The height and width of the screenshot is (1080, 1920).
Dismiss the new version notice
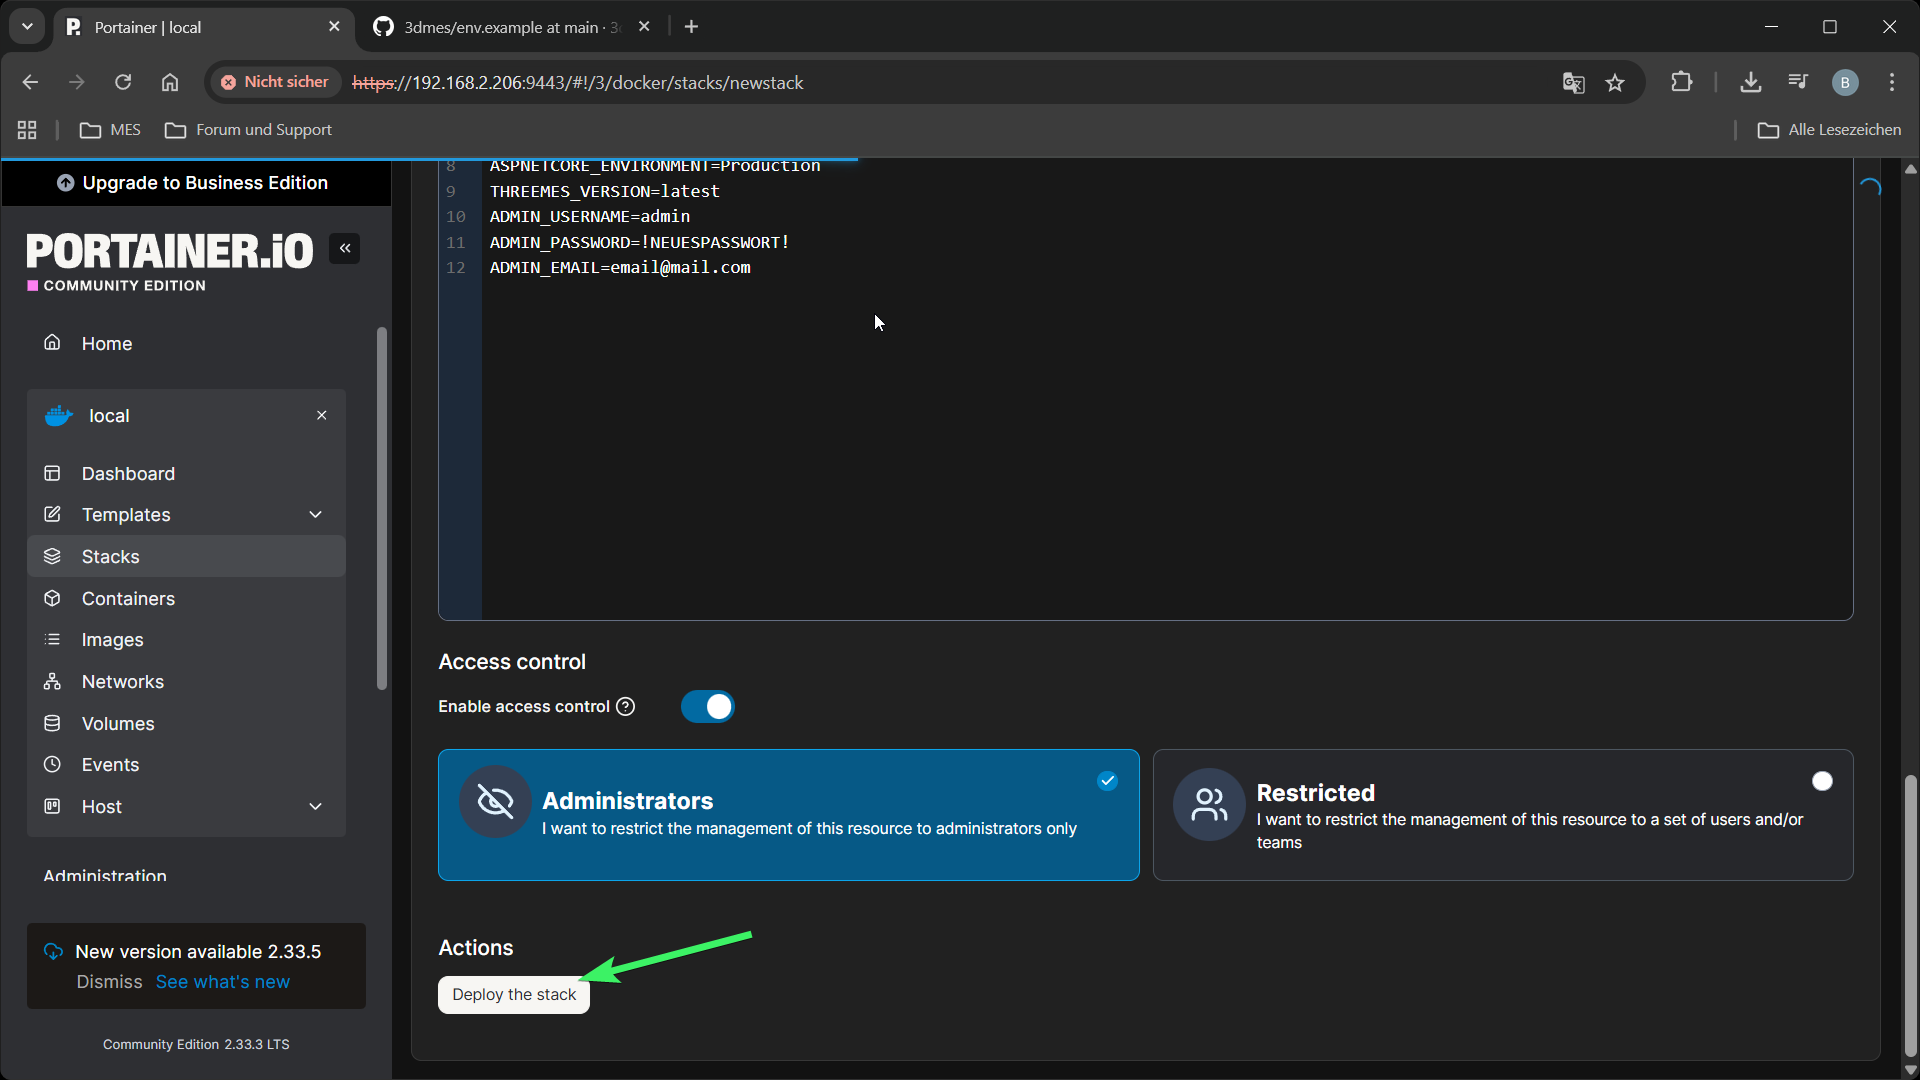coord(109,982)
